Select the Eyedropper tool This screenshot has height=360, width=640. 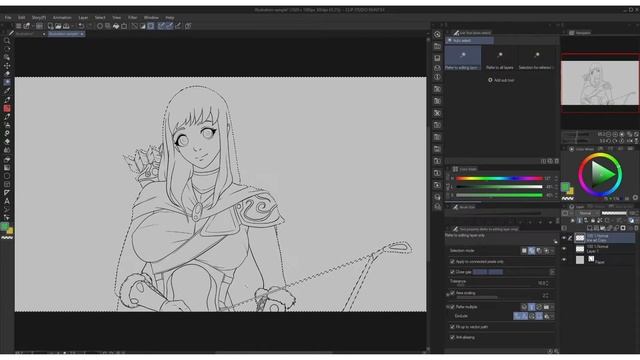click(x=7, y=91)
